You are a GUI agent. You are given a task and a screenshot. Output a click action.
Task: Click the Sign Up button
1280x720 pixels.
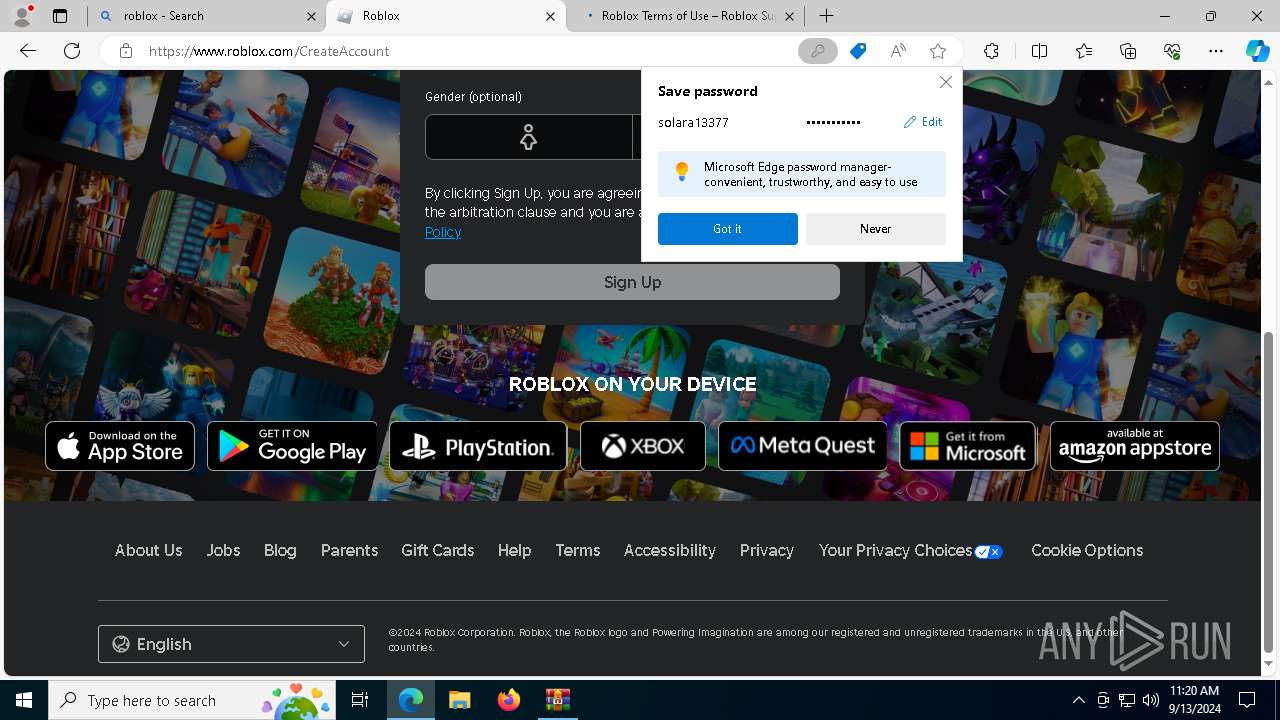coord(632,282)
